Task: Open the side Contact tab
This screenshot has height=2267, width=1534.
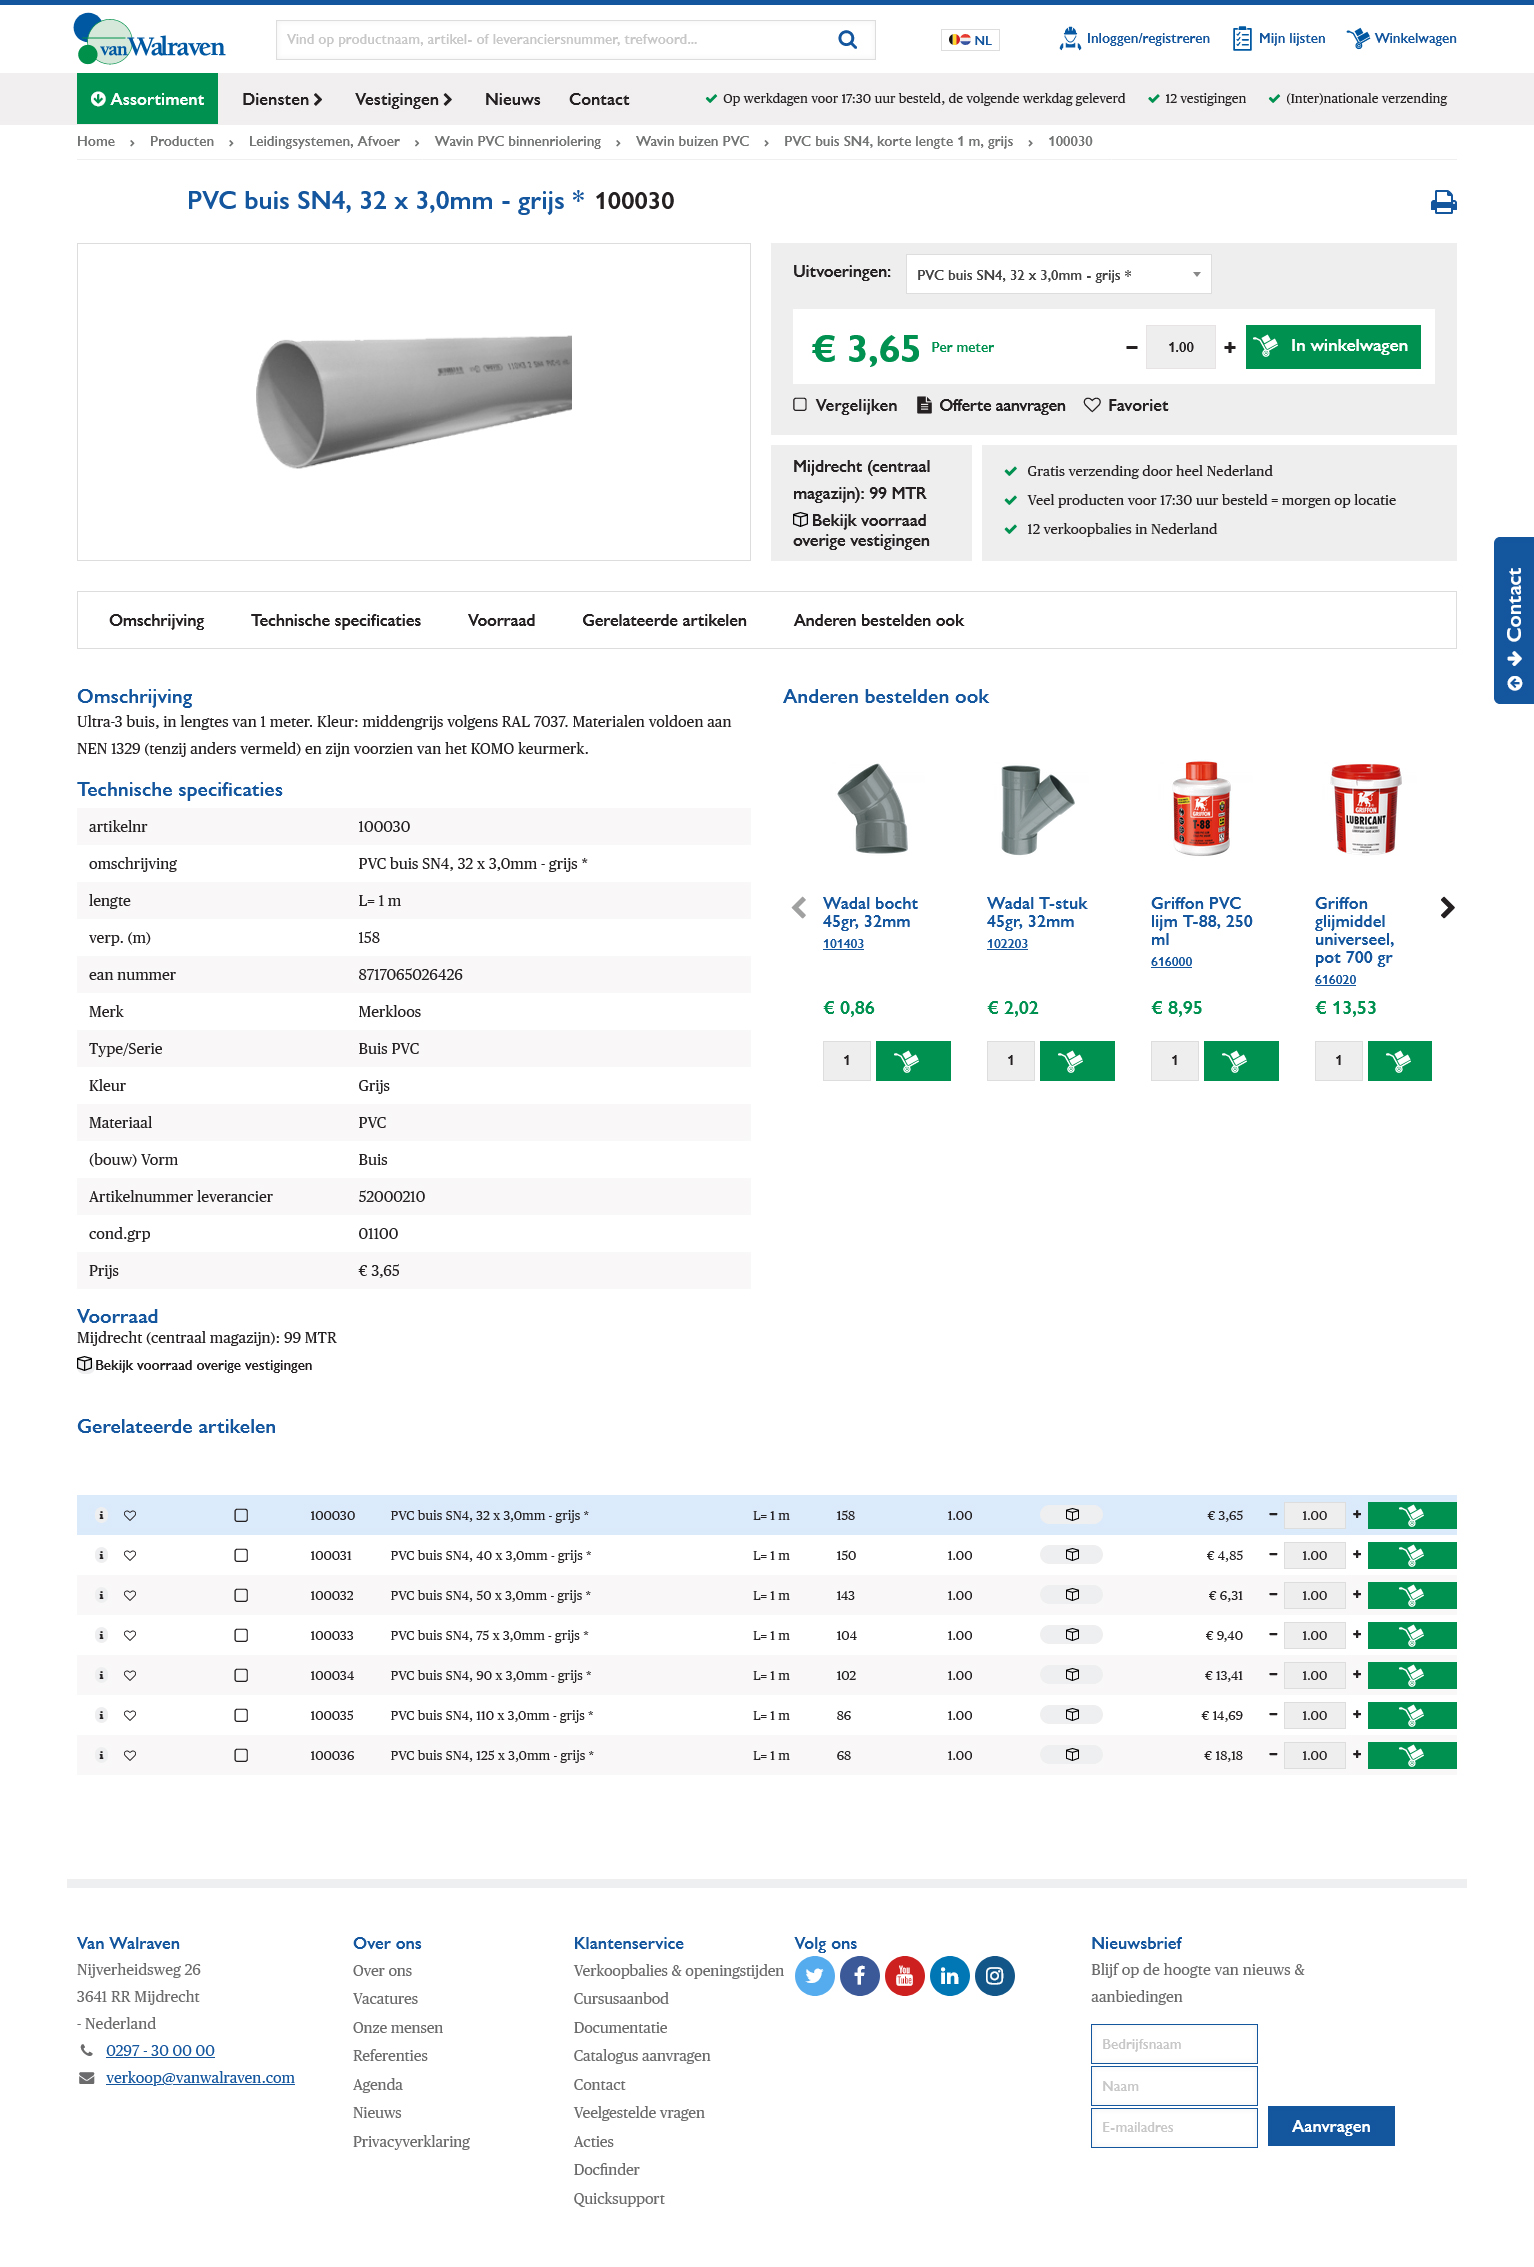Action: (1514, 621)
